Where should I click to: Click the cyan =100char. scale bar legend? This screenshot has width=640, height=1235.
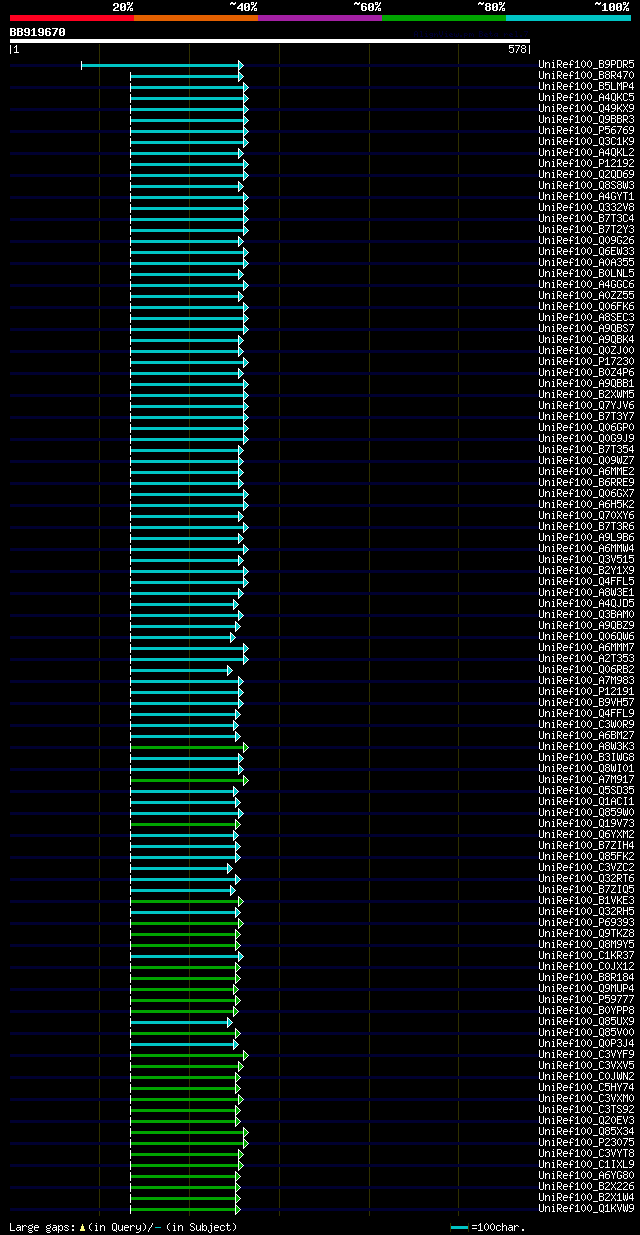click(460, 1227)
